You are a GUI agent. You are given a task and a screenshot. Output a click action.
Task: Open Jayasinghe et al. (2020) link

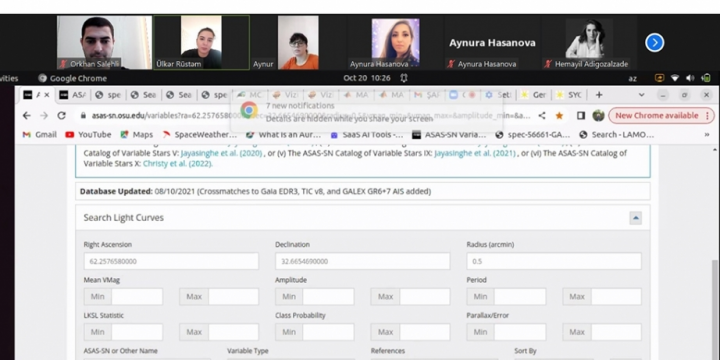pos(221,153)
